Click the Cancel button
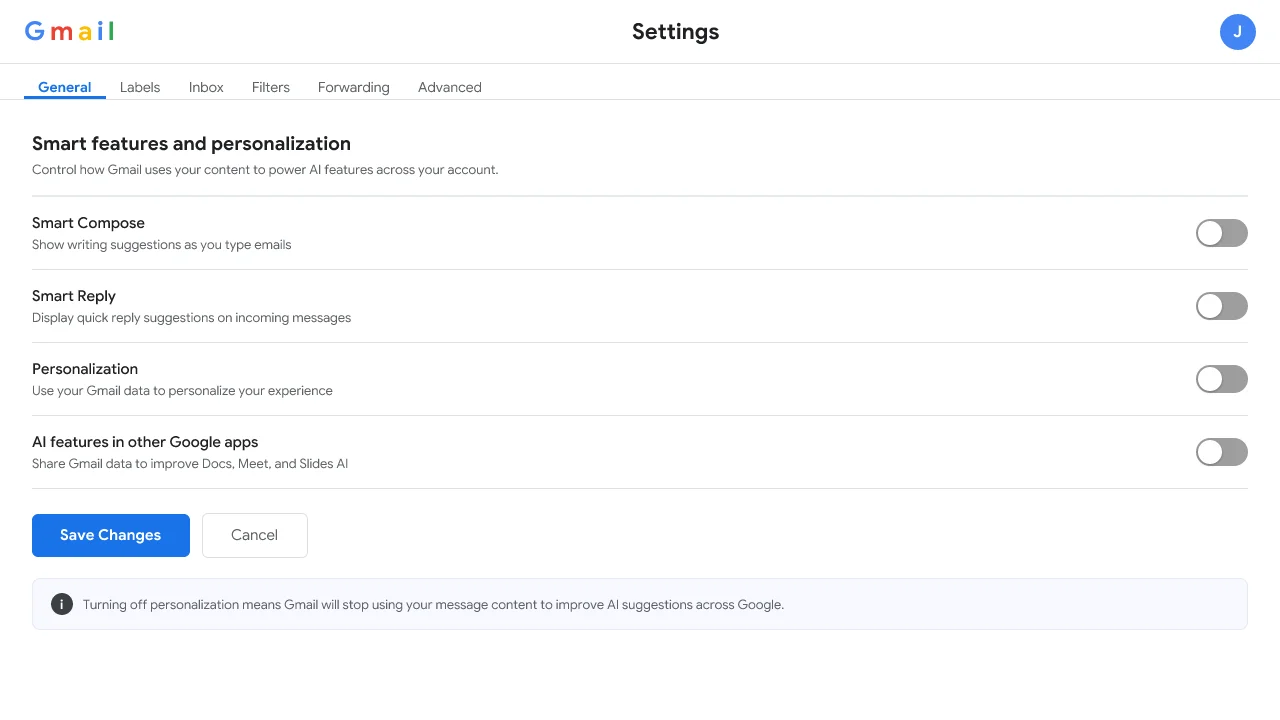1280x720 pixels. pyautogui.click(x=255, y=535)
